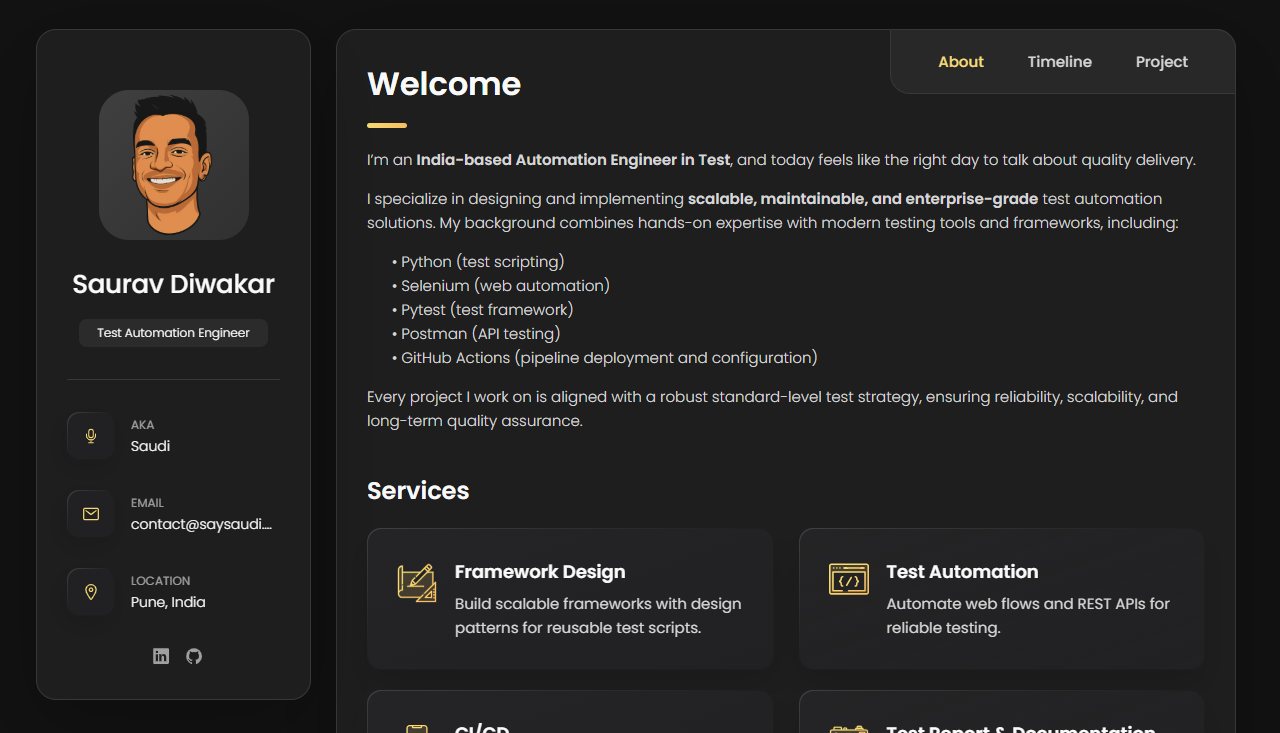
Task: Click the contact@saysaudi email address
Action: pos(200,524)
